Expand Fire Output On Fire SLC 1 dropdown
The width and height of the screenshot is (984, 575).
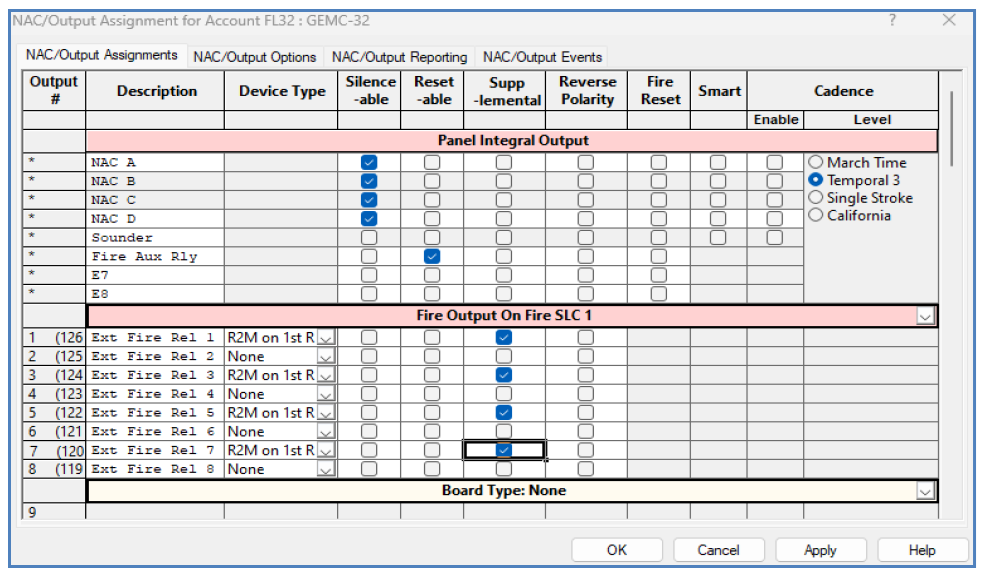(x=925, y=316)
